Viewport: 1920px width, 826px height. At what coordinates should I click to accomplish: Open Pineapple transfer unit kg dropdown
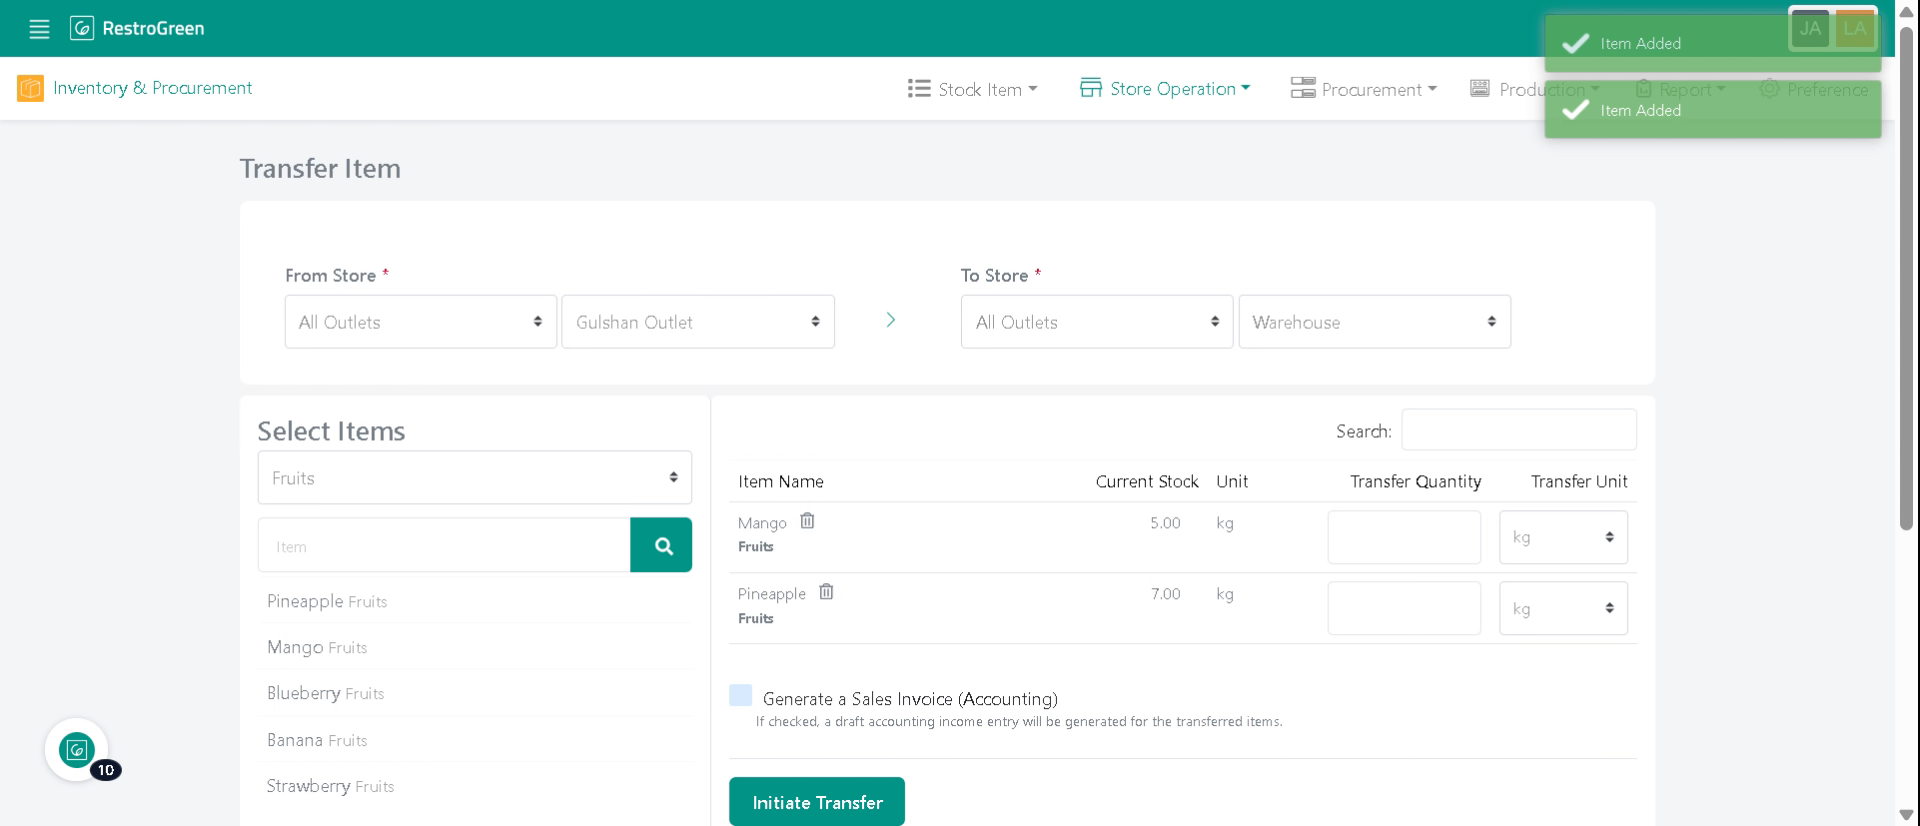click(x=1563, y=608)
